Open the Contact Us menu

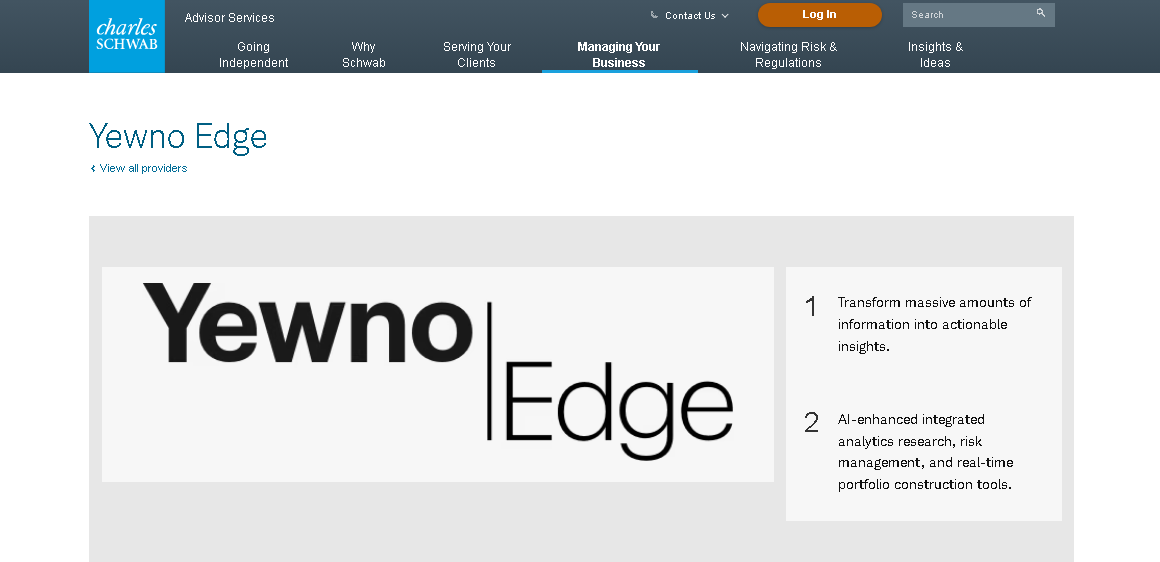click(689, 16)
